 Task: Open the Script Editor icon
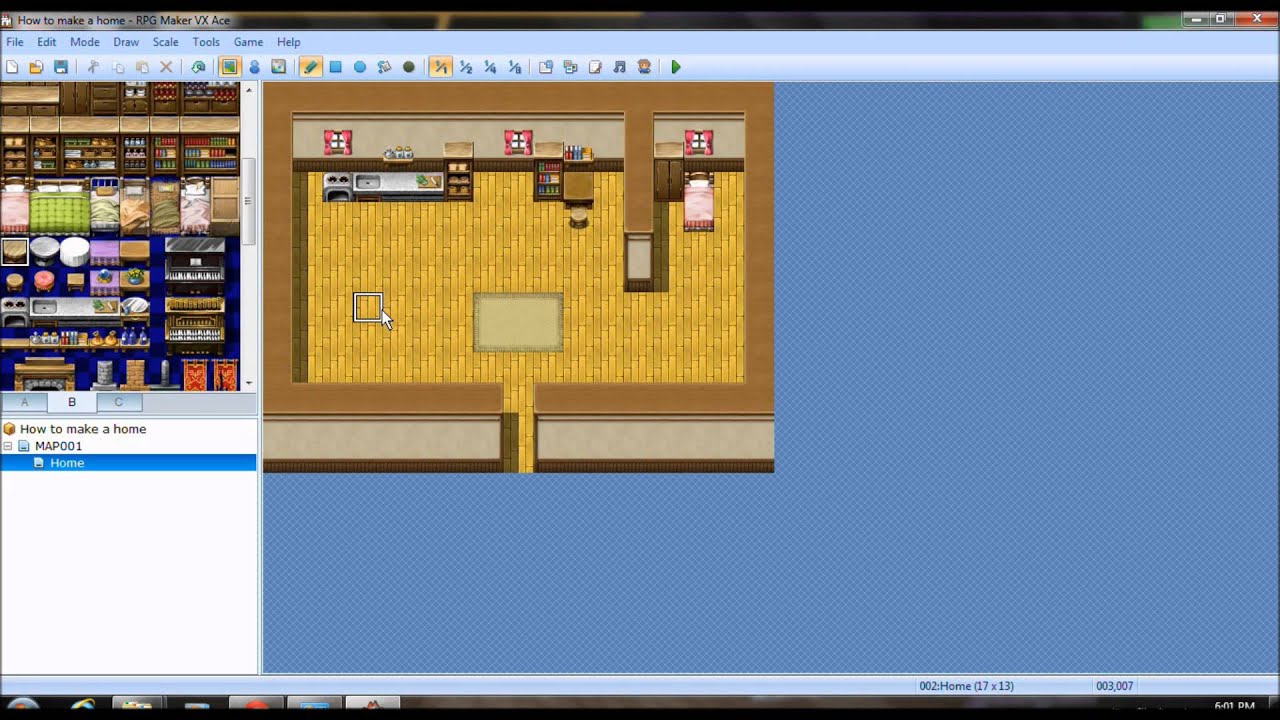click(x=595, y=67)
